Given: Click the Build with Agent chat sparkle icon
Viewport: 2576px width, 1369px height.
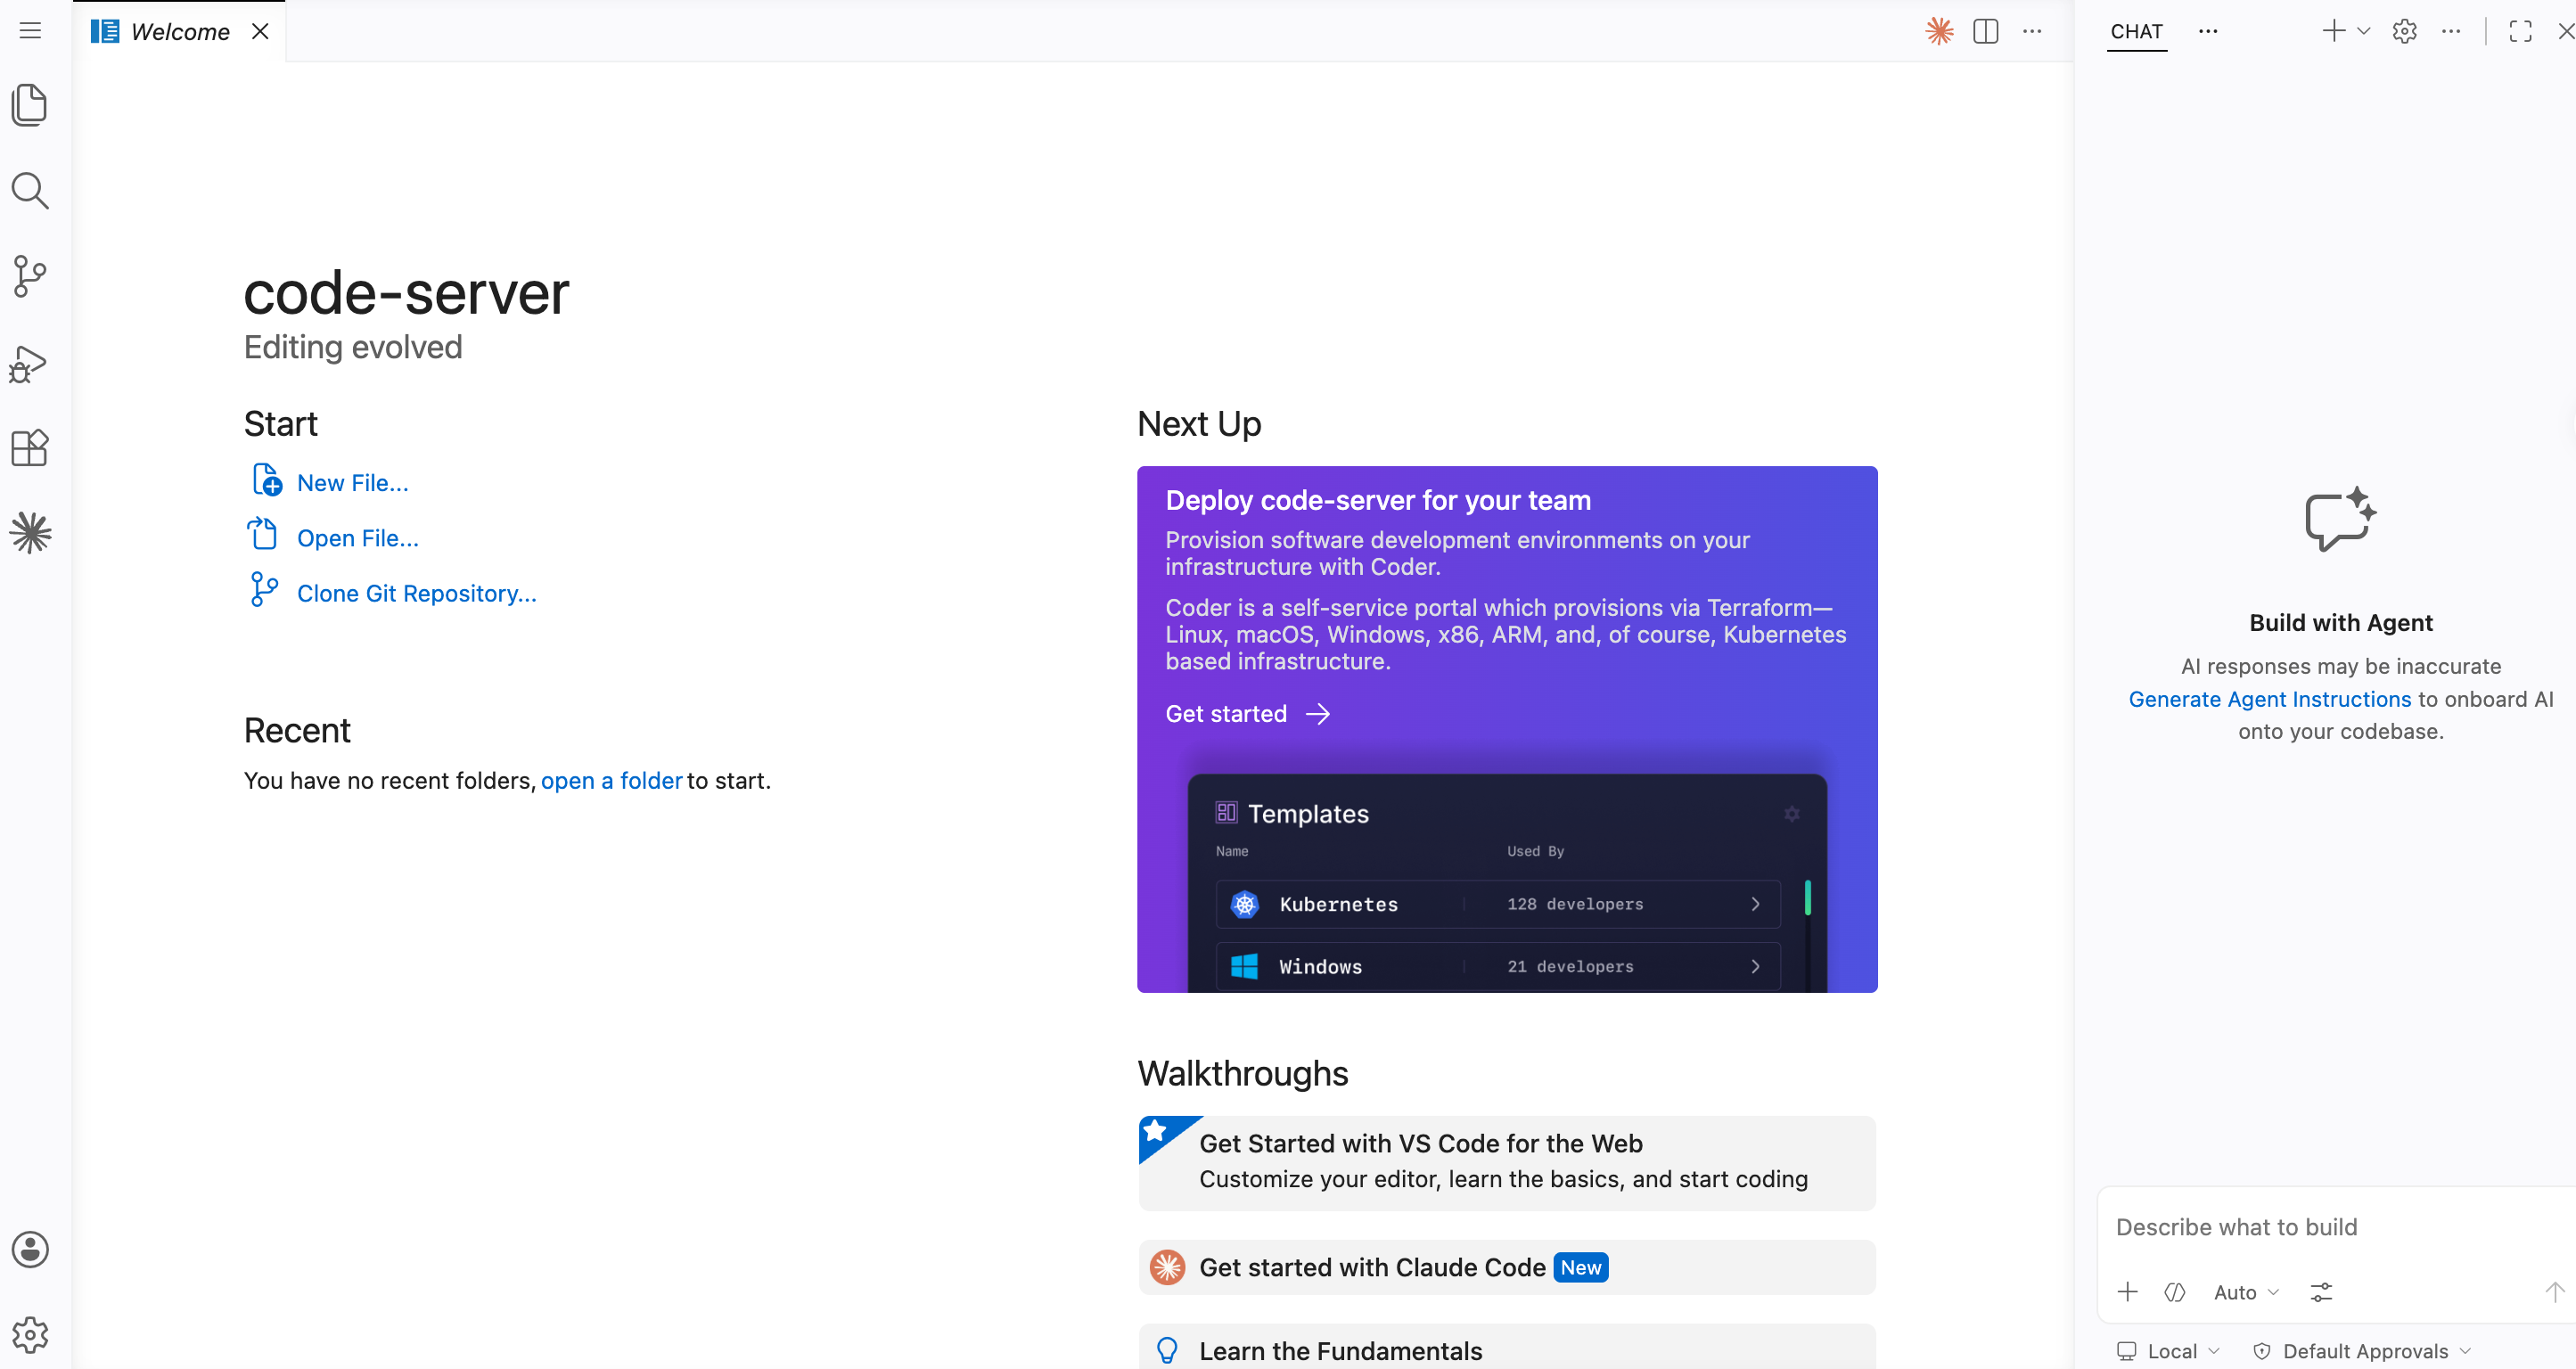Looking at the screenshot, I should (x=2341, y=519).
